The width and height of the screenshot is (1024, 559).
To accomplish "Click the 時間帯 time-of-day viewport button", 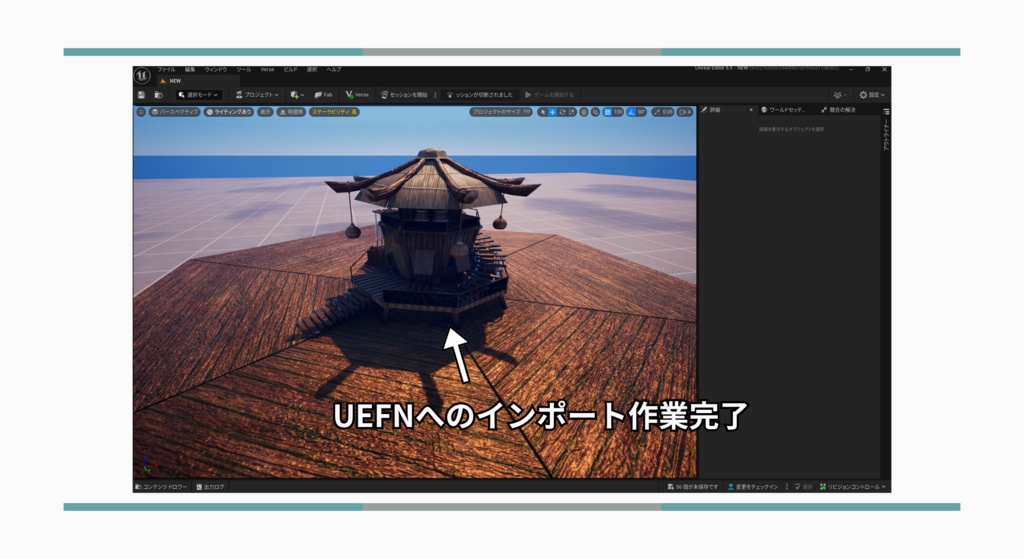I will click(x=291, y=112).
